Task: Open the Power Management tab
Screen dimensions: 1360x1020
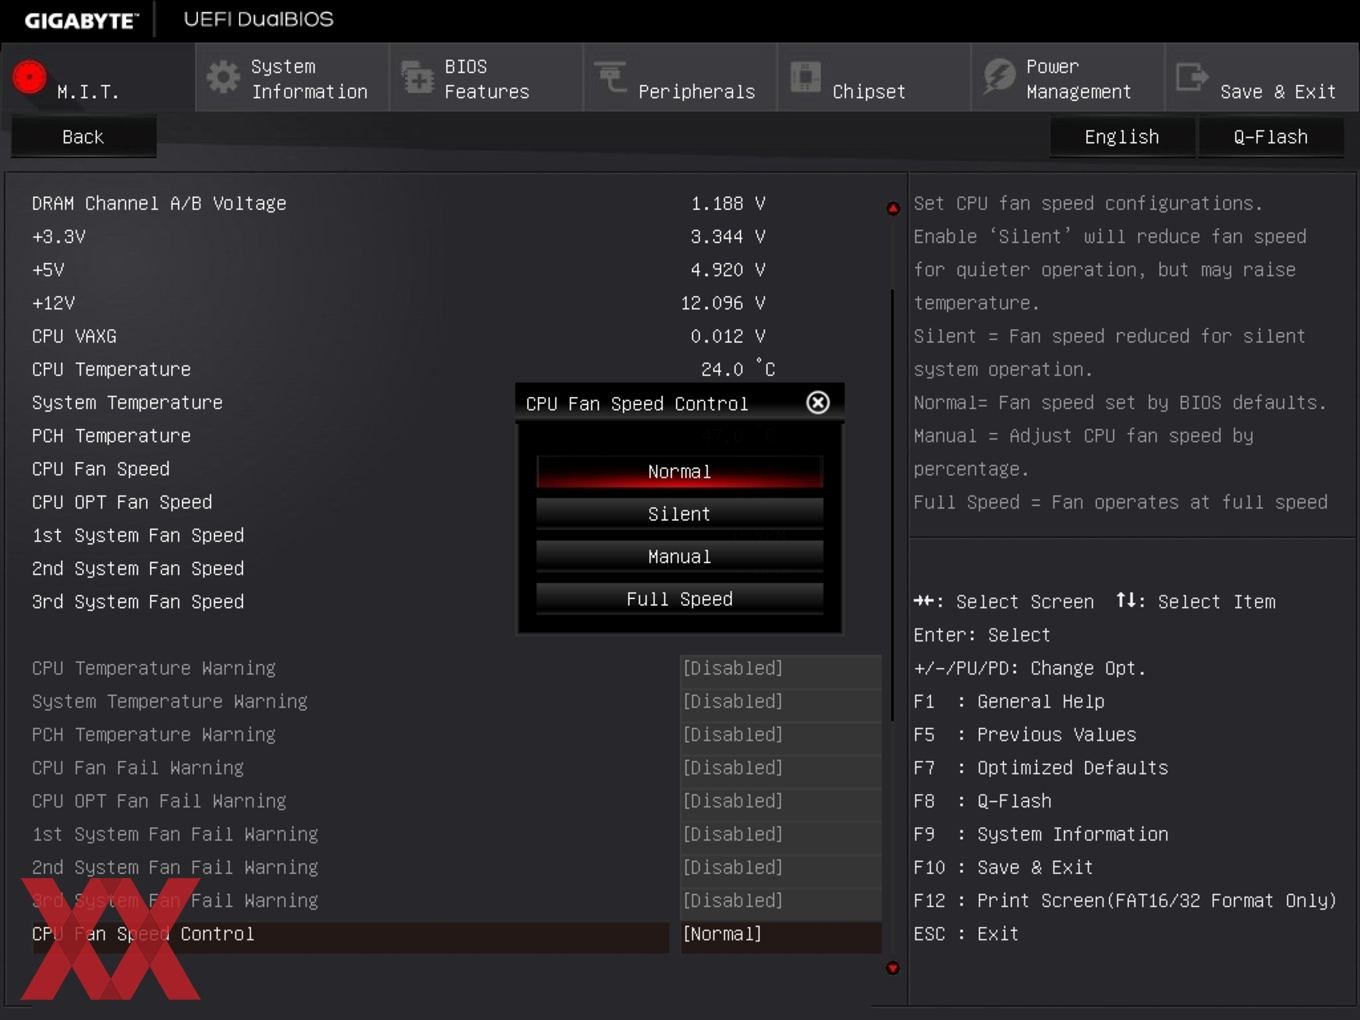Action: point(1068,77)
